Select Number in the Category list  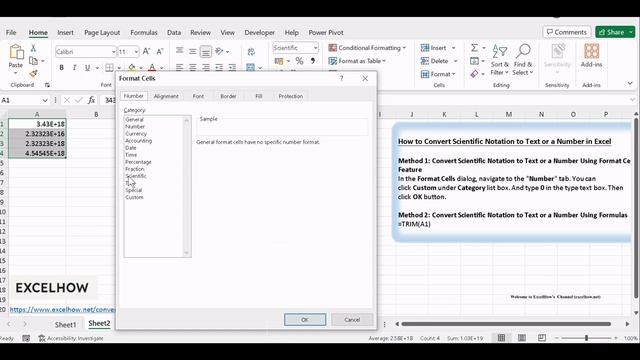(135, 127)
